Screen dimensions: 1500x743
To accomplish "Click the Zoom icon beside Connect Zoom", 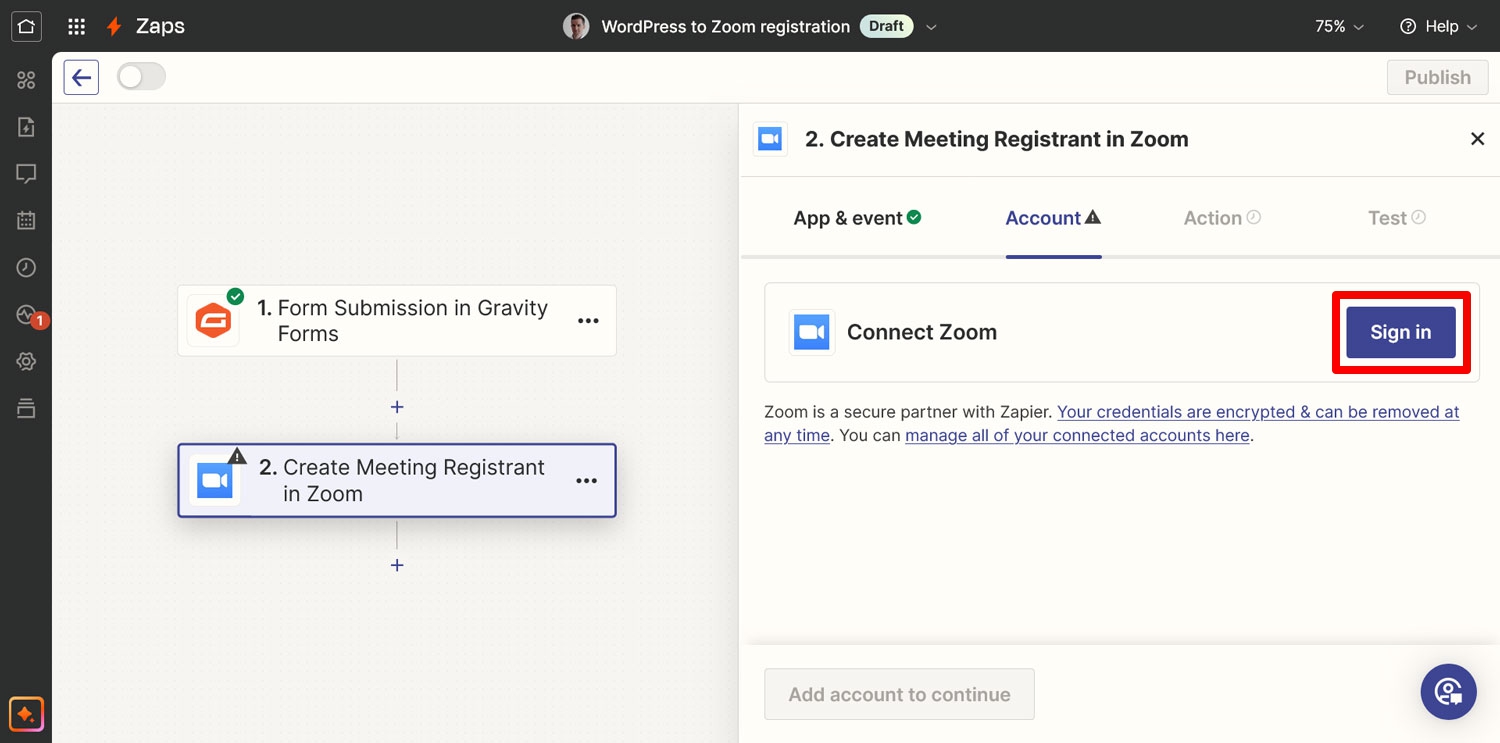I will click(x=812, y=332).
